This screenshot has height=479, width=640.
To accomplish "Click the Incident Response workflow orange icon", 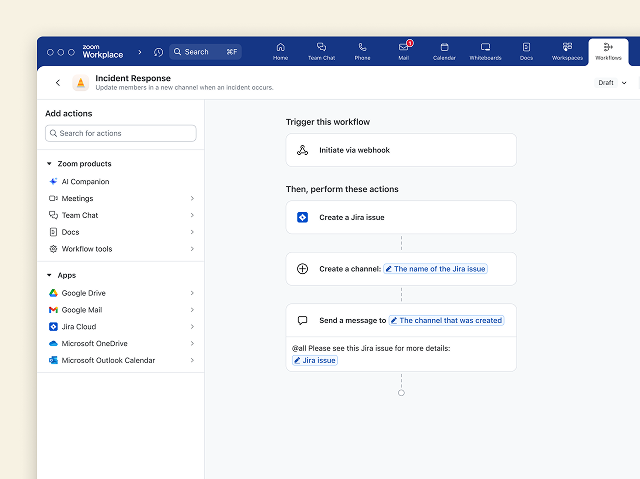I will coord(80,83).
